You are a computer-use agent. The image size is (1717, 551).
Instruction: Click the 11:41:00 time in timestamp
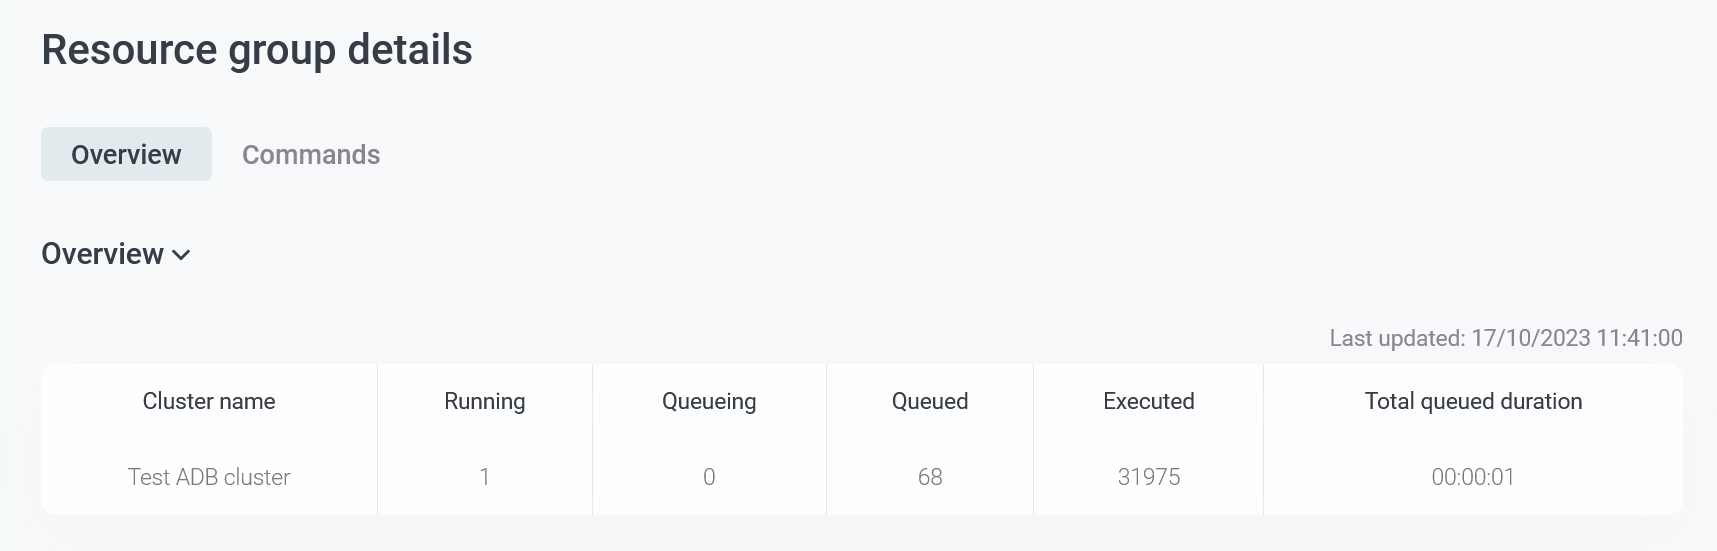point(1639,338)
